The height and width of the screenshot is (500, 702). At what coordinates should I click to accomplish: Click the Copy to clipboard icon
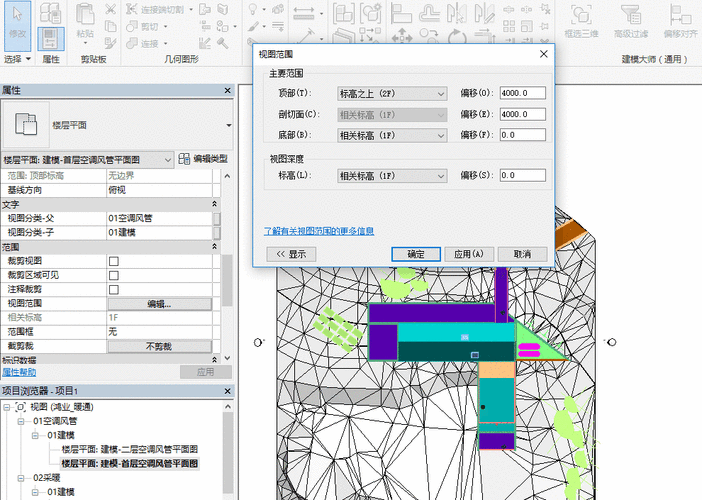pyautogui.click(x=110, y=26)
